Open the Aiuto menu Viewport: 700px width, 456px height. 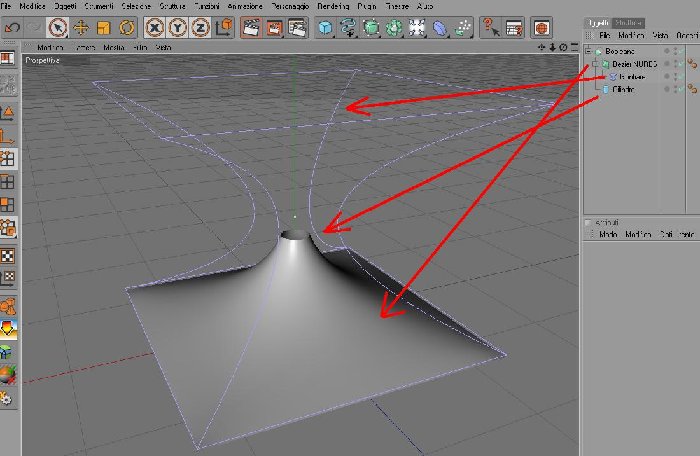point(425,6)
